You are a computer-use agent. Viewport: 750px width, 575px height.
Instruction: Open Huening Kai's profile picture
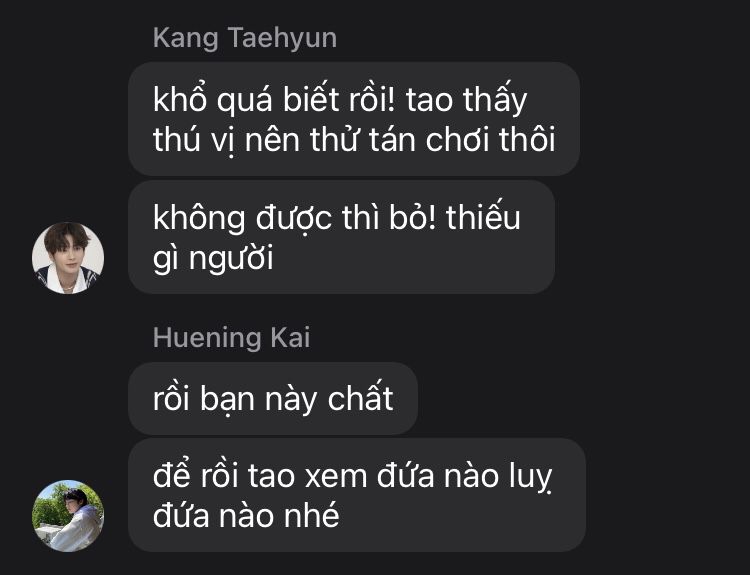[68, 516]
